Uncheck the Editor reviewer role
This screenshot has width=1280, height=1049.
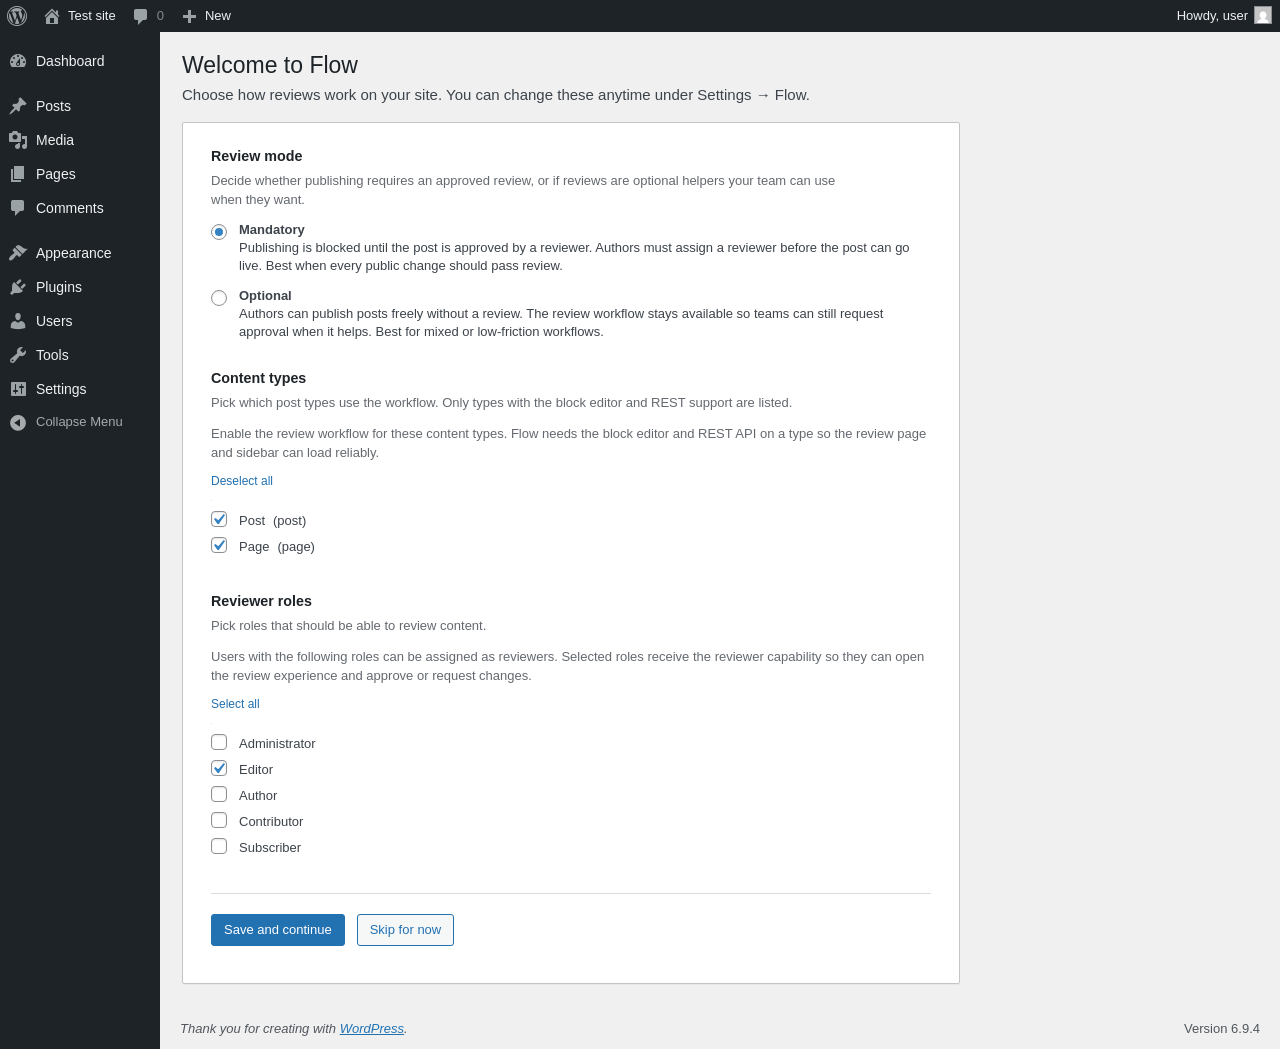(219, 768)
